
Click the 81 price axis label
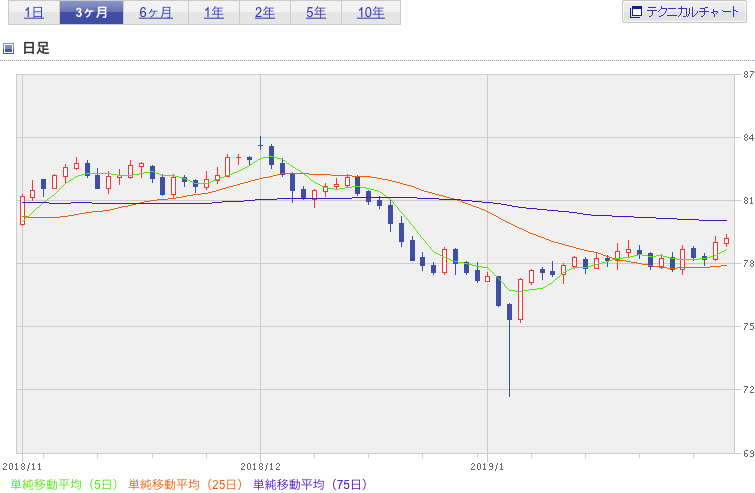tap(748, 201)
